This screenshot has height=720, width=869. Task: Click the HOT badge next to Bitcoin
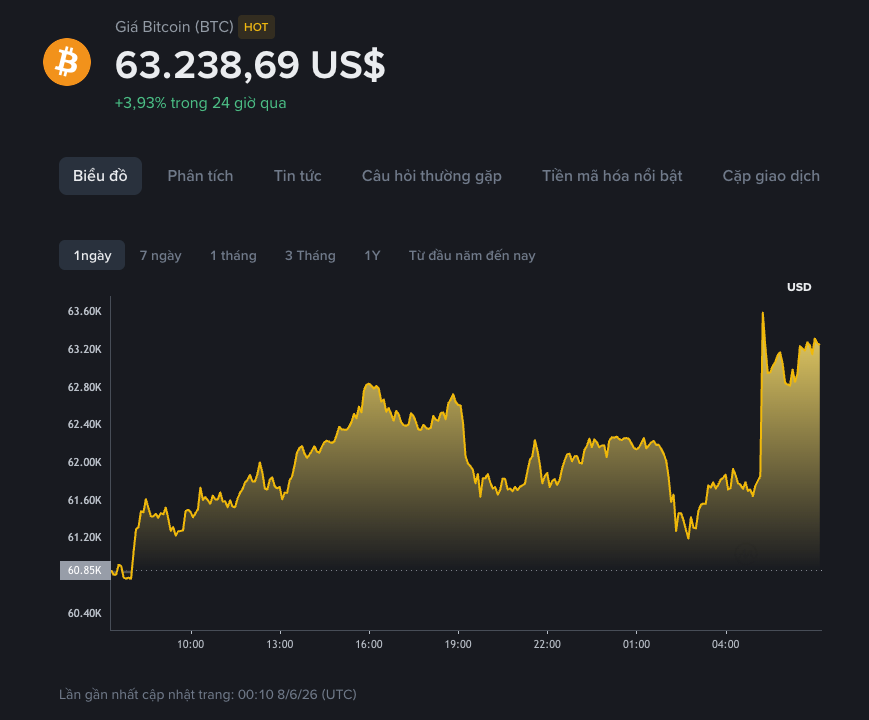point(256,27)
